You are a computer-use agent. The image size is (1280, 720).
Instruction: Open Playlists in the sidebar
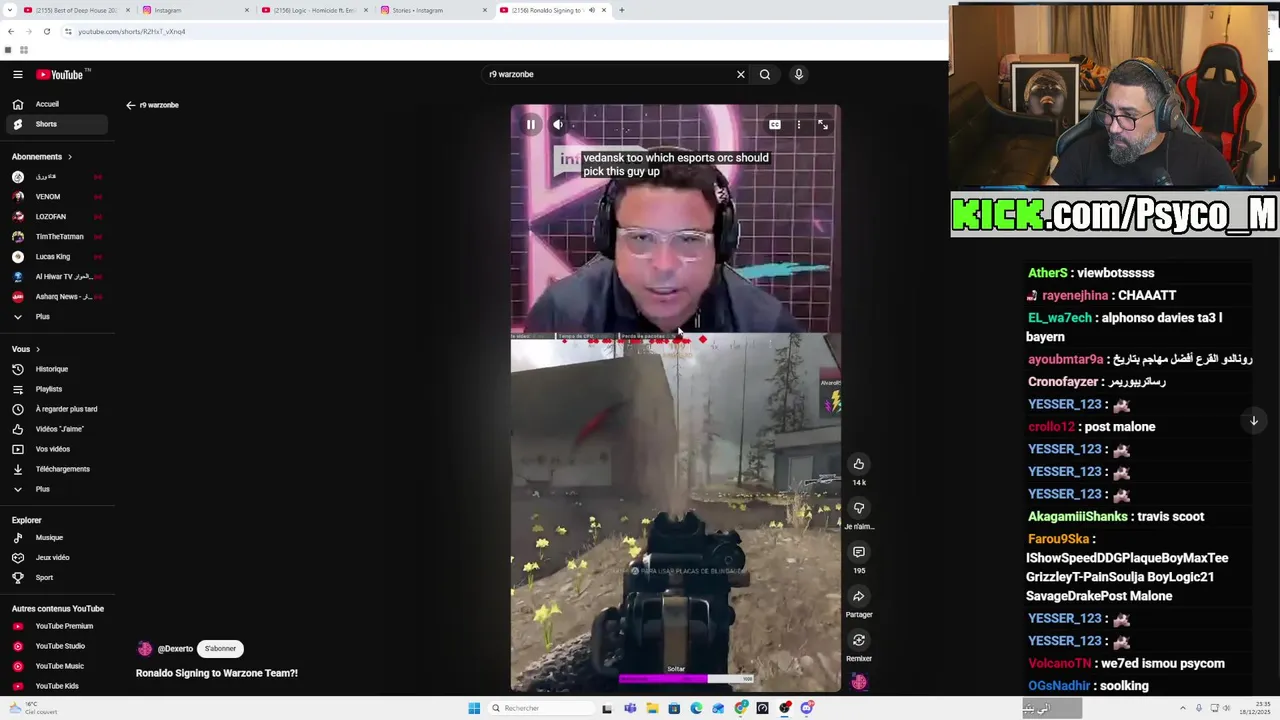(x=56, y=389)
